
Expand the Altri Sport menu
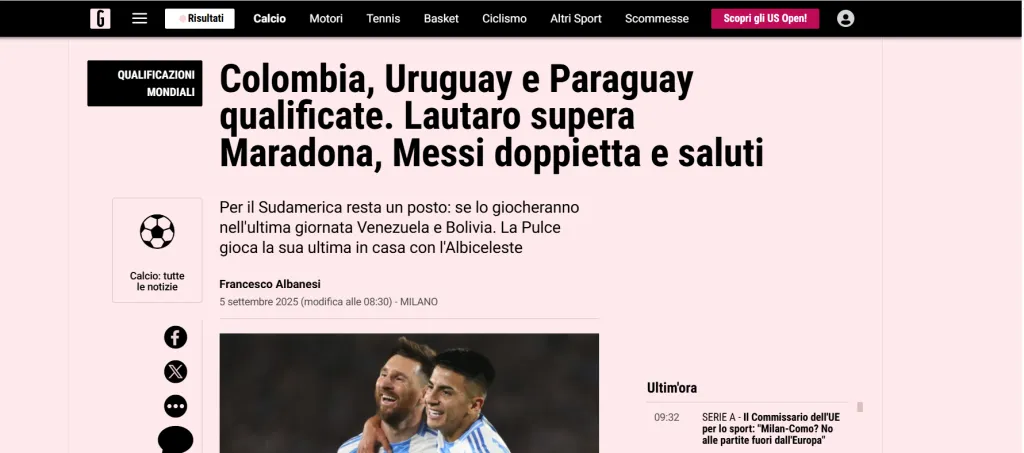(576, 18)
